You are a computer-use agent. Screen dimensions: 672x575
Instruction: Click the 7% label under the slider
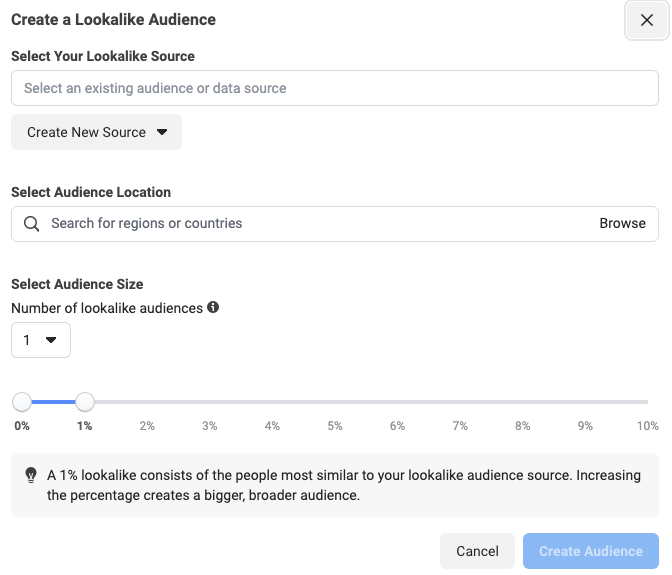tap(460, 426)
